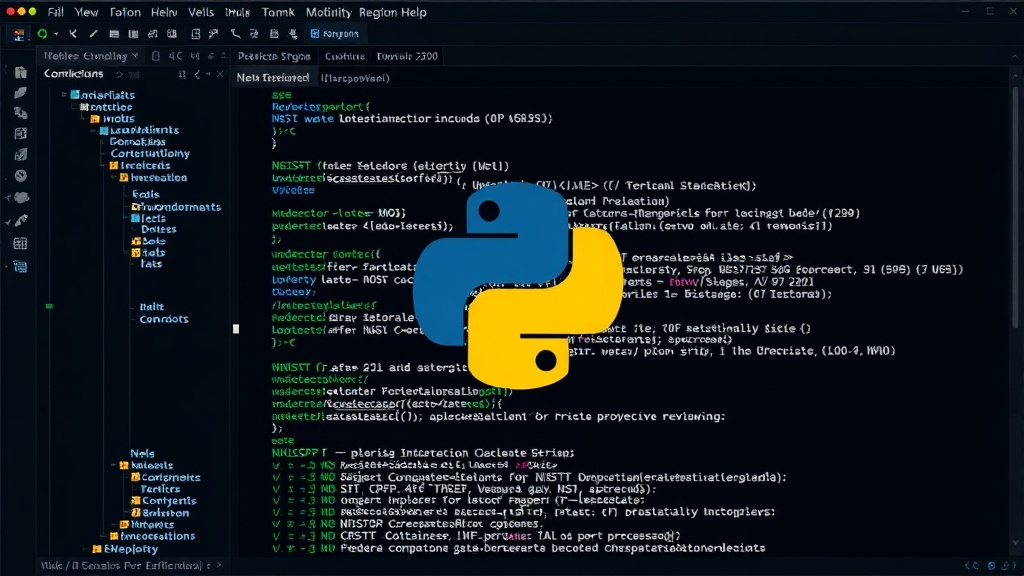
Task: Click the wrench icon in the left sidebar
Action: click(x=21, y=221)
